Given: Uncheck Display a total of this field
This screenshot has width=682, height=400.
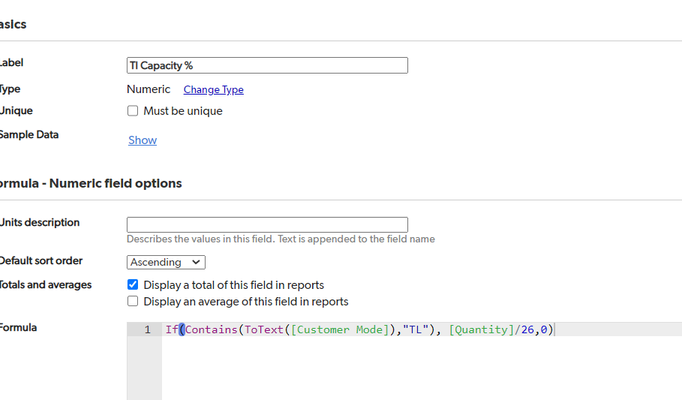Looking at the screenshot, I should click(x=133, y=284).
